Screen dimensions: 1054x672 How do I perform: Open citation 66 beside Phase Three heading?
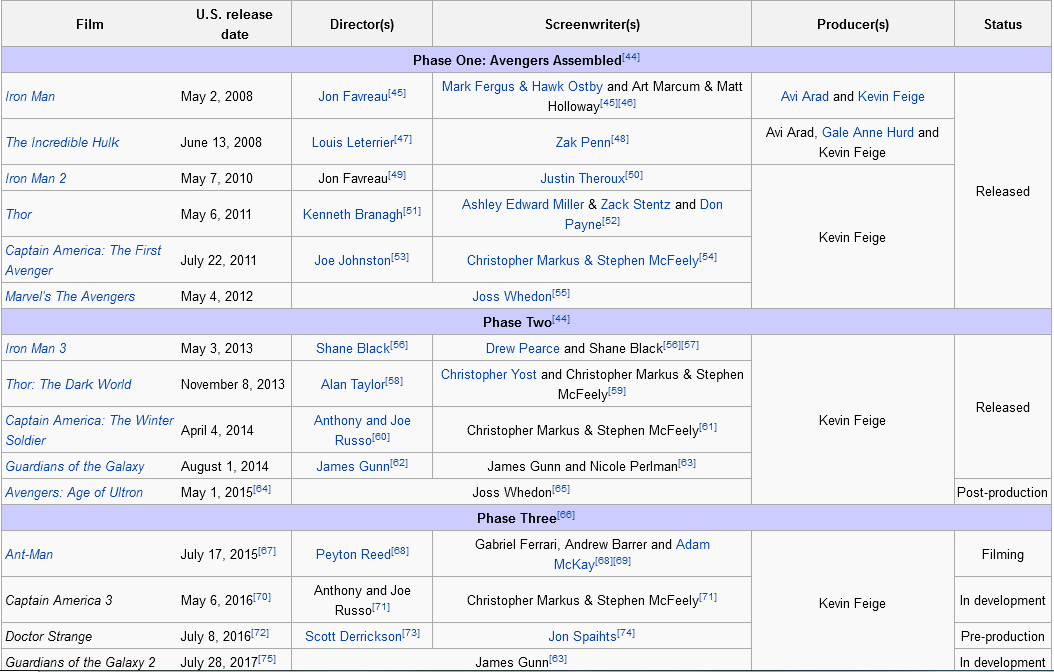[566, 515]
